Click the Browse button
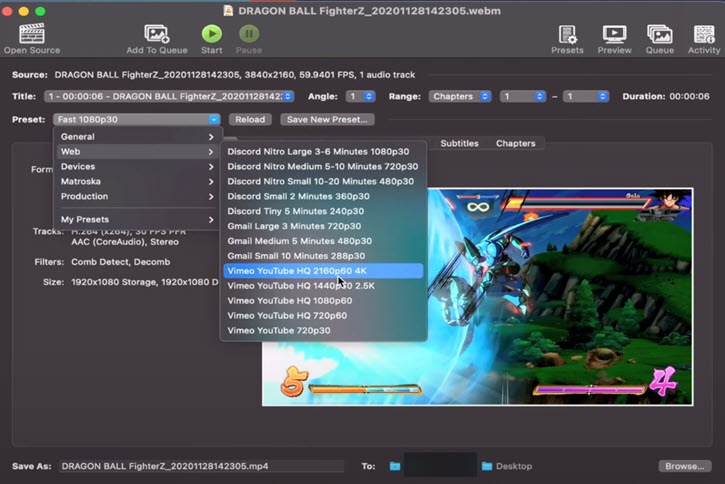 tap(685, 466)
